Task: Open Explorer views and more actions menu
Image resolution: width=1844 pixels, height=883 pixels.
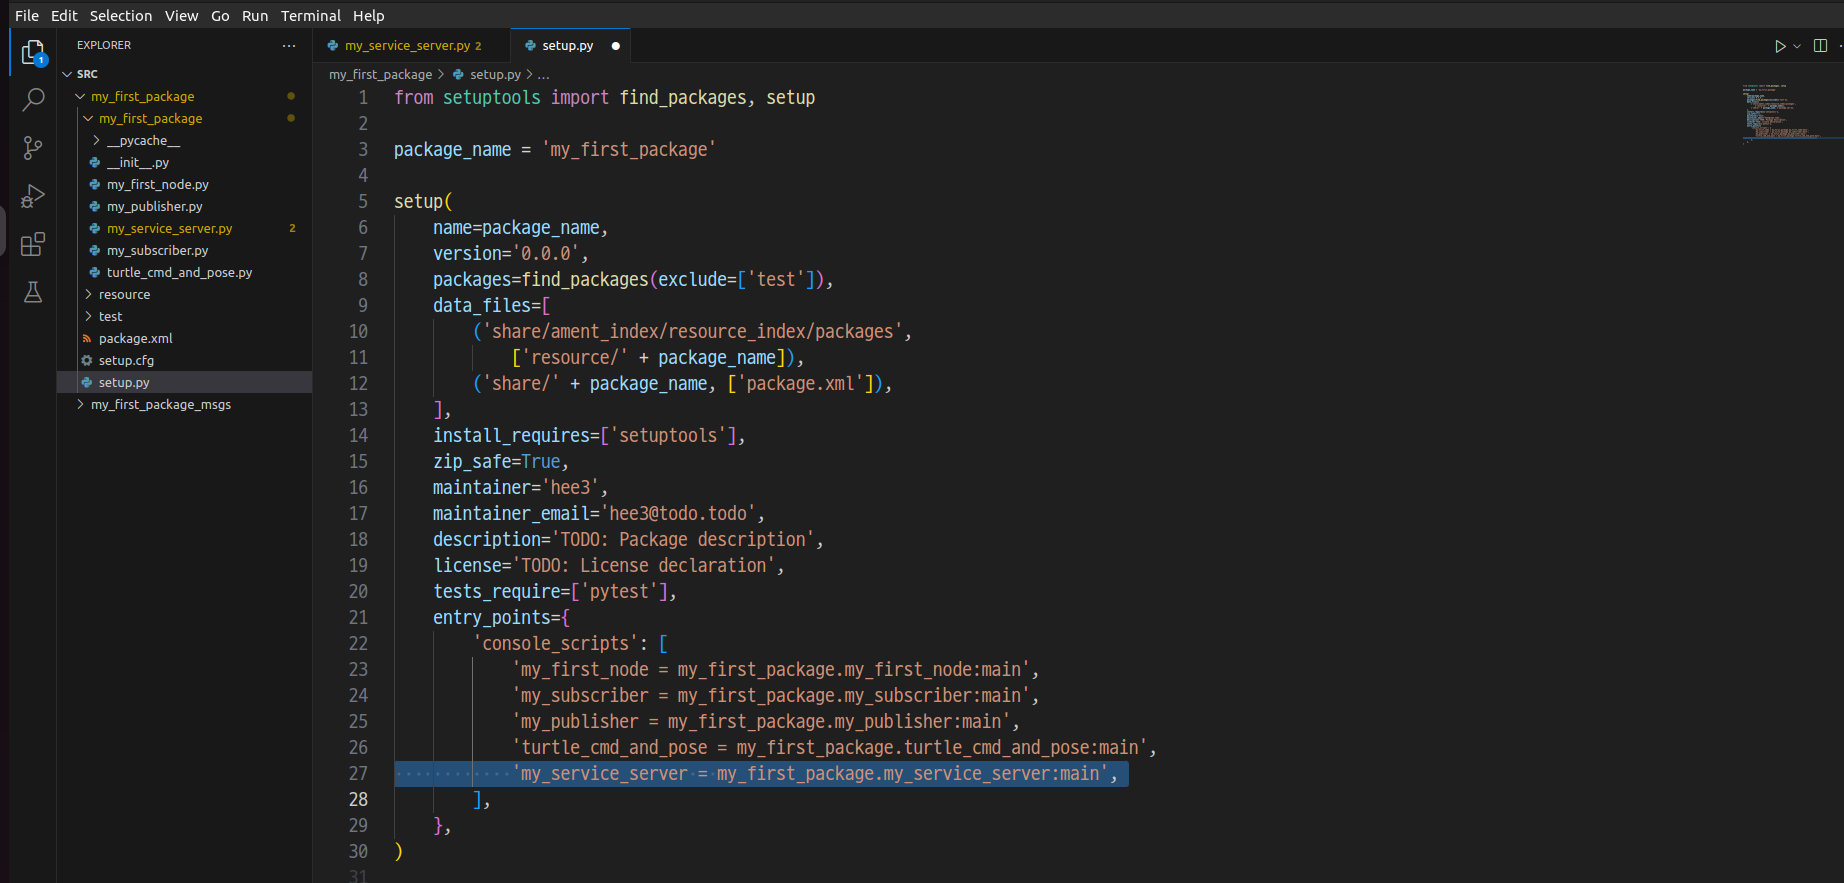Action: [289, 45]
